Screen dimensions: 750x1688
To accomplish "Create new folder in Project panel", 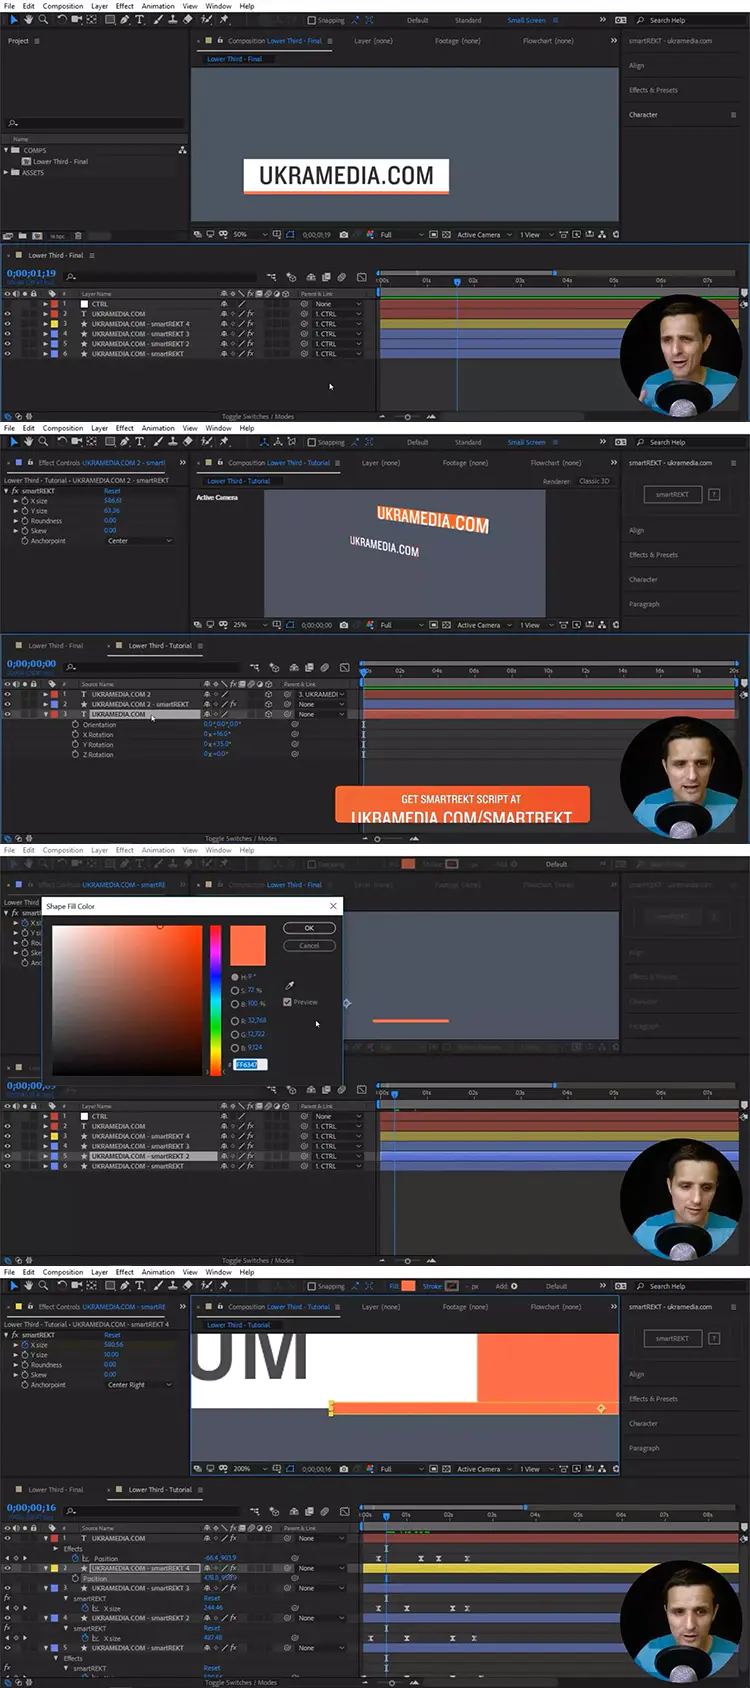I will pos(23,236).
